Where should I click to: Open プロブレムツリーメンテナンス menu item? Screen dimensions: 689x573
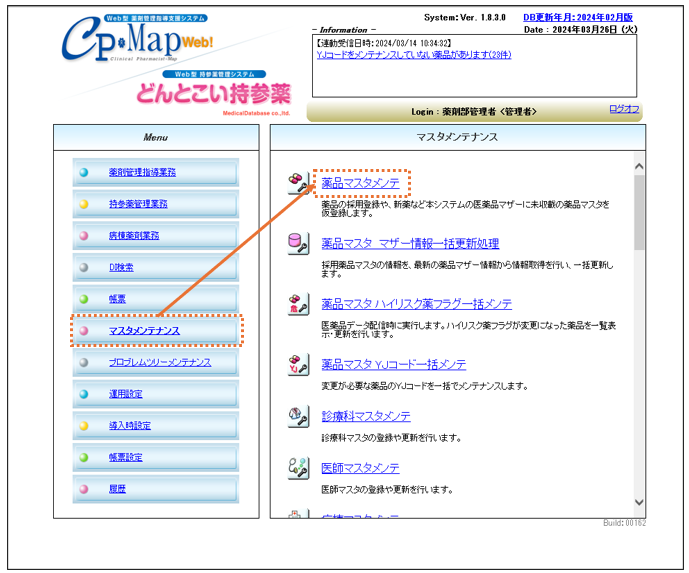point(159,362)
